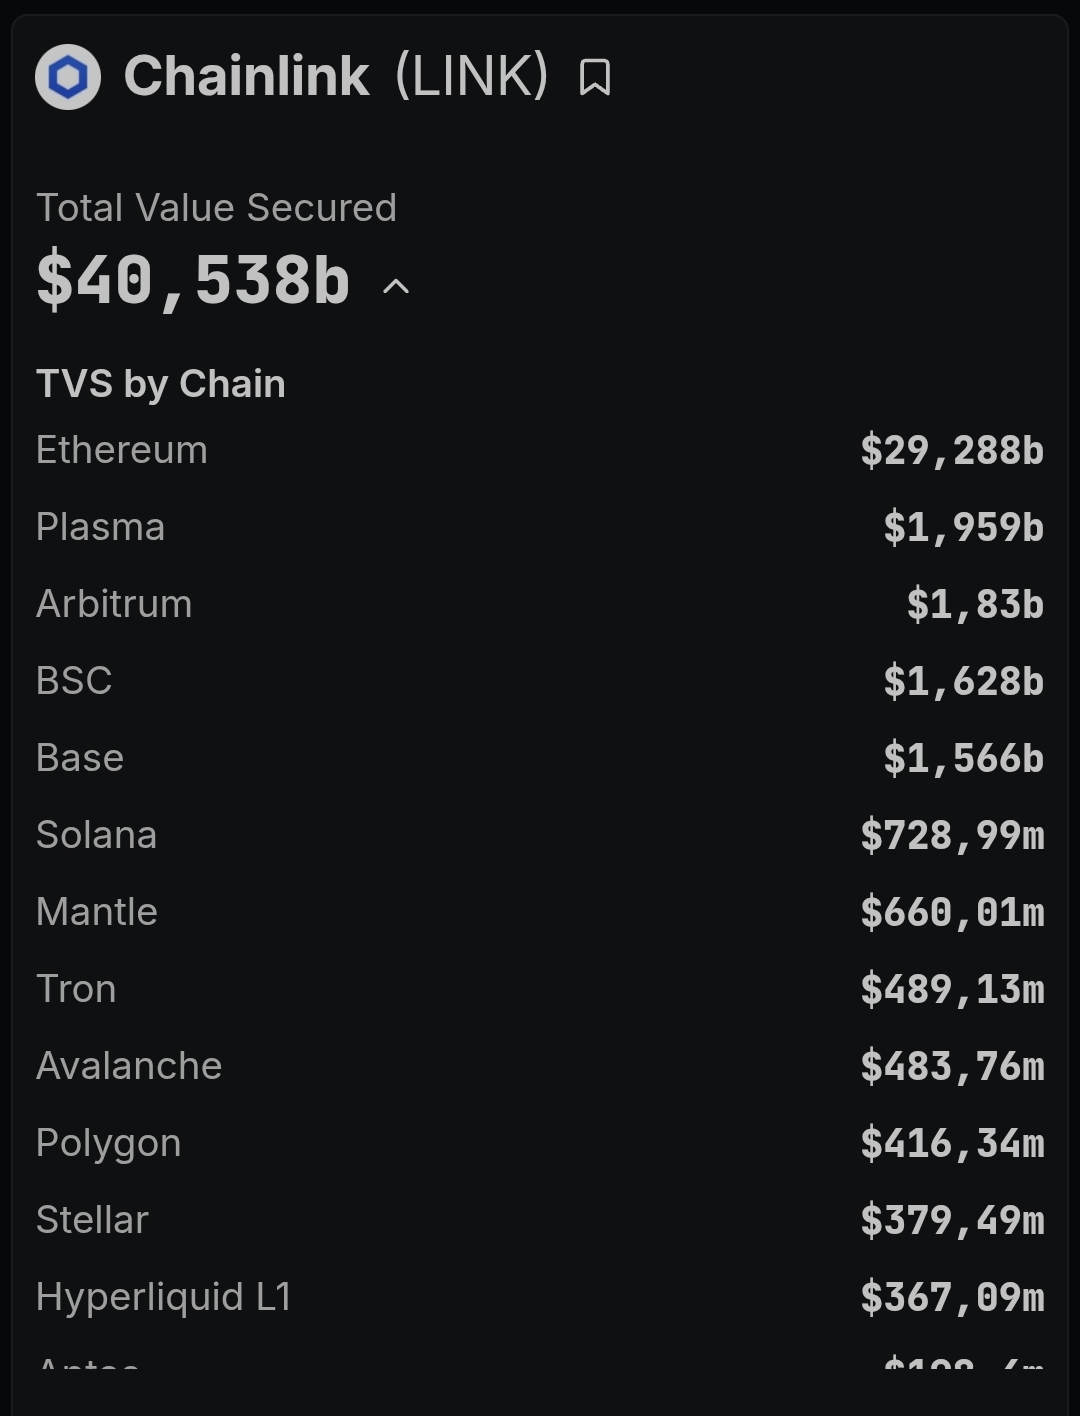Select the Solana chain row

[x=540, y=835]
